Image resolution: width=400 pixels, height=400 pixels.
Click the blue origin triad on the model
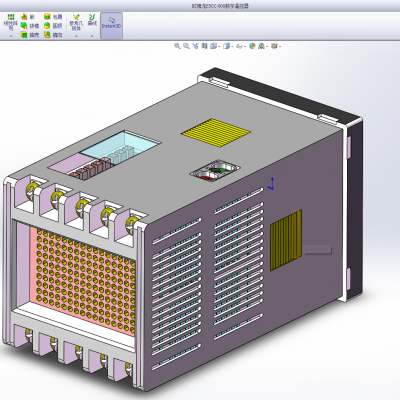pyautogui.click(x=272, y=184)
